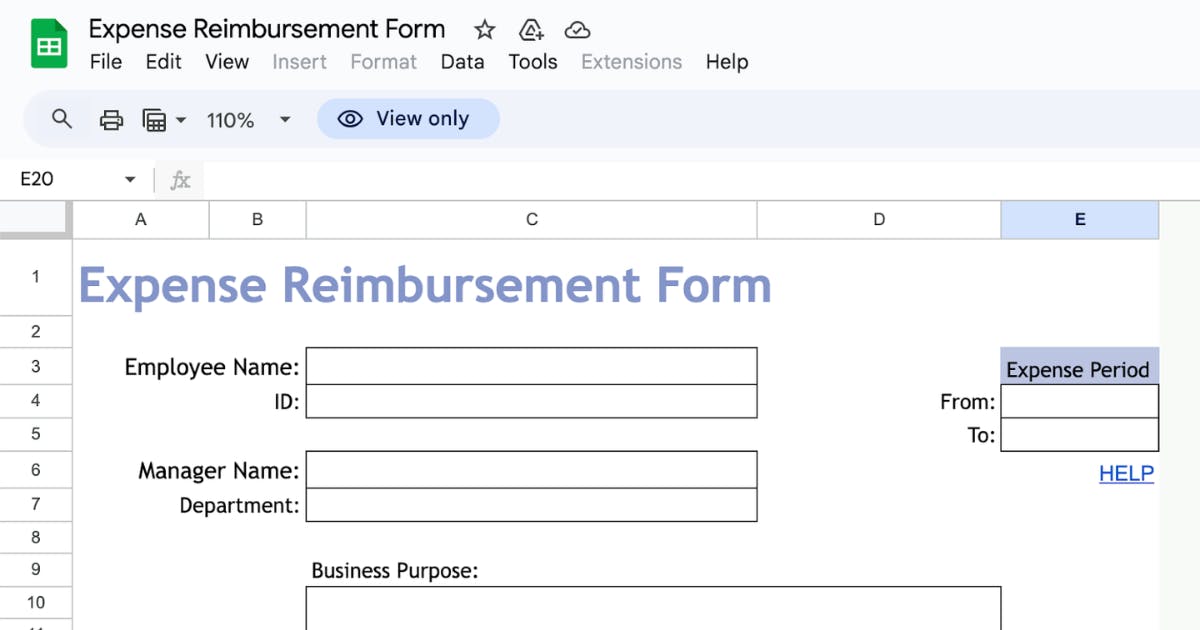Image resolution: width=1200 pixels, height=630 pixels.
Task: Check document status via the cloud icon
Action: 578,29
